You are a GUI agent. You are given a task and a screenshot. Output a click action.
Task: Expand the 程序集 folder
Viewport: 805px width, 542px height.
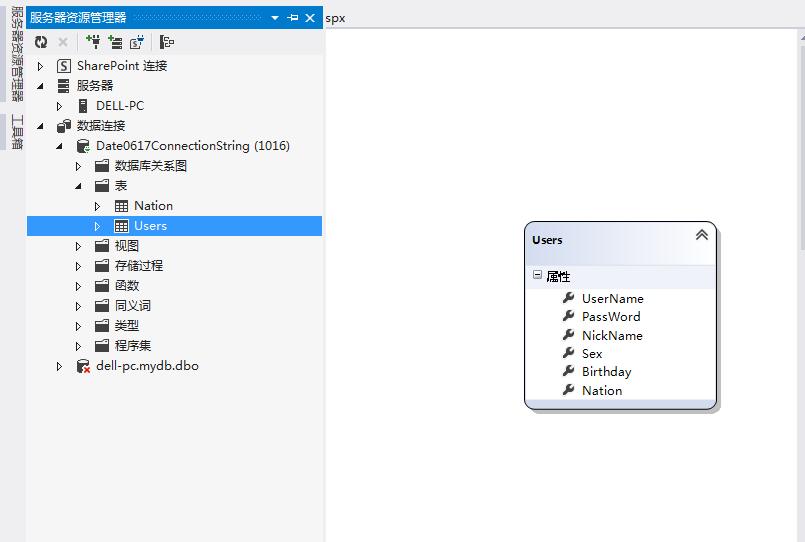point(79,346)
